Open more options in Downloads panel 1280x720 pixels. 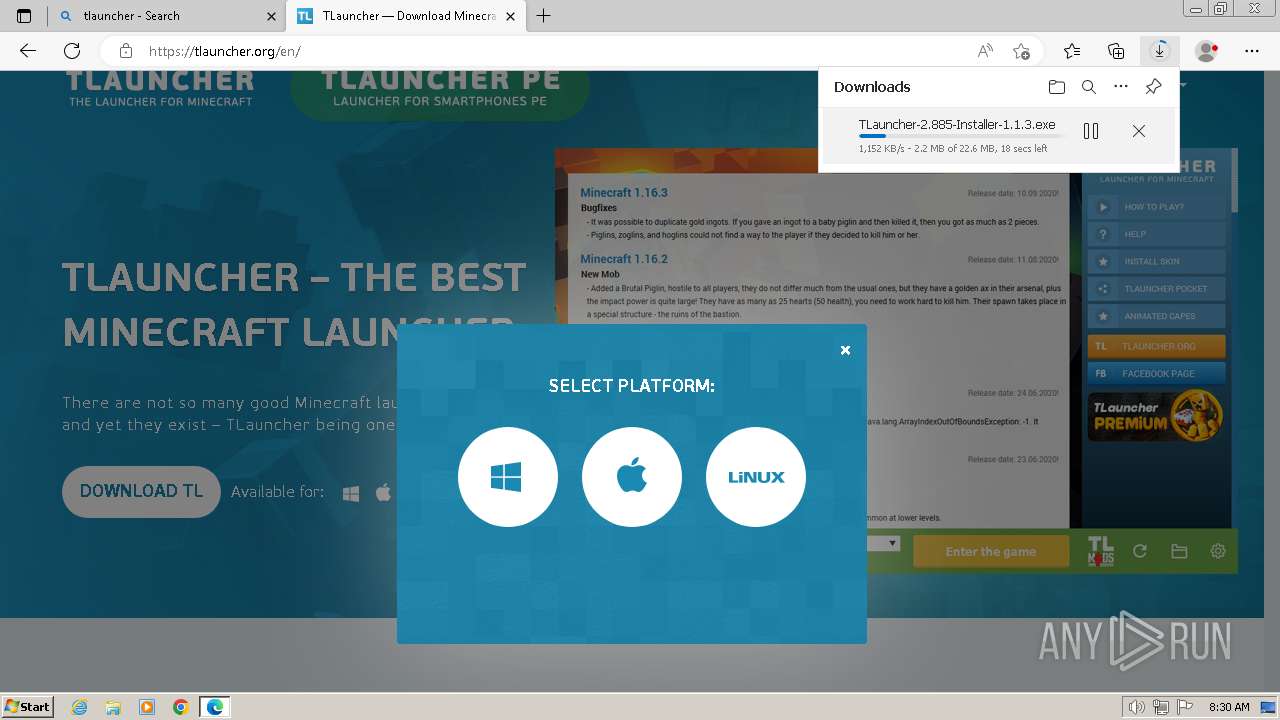coord(1121,87)
